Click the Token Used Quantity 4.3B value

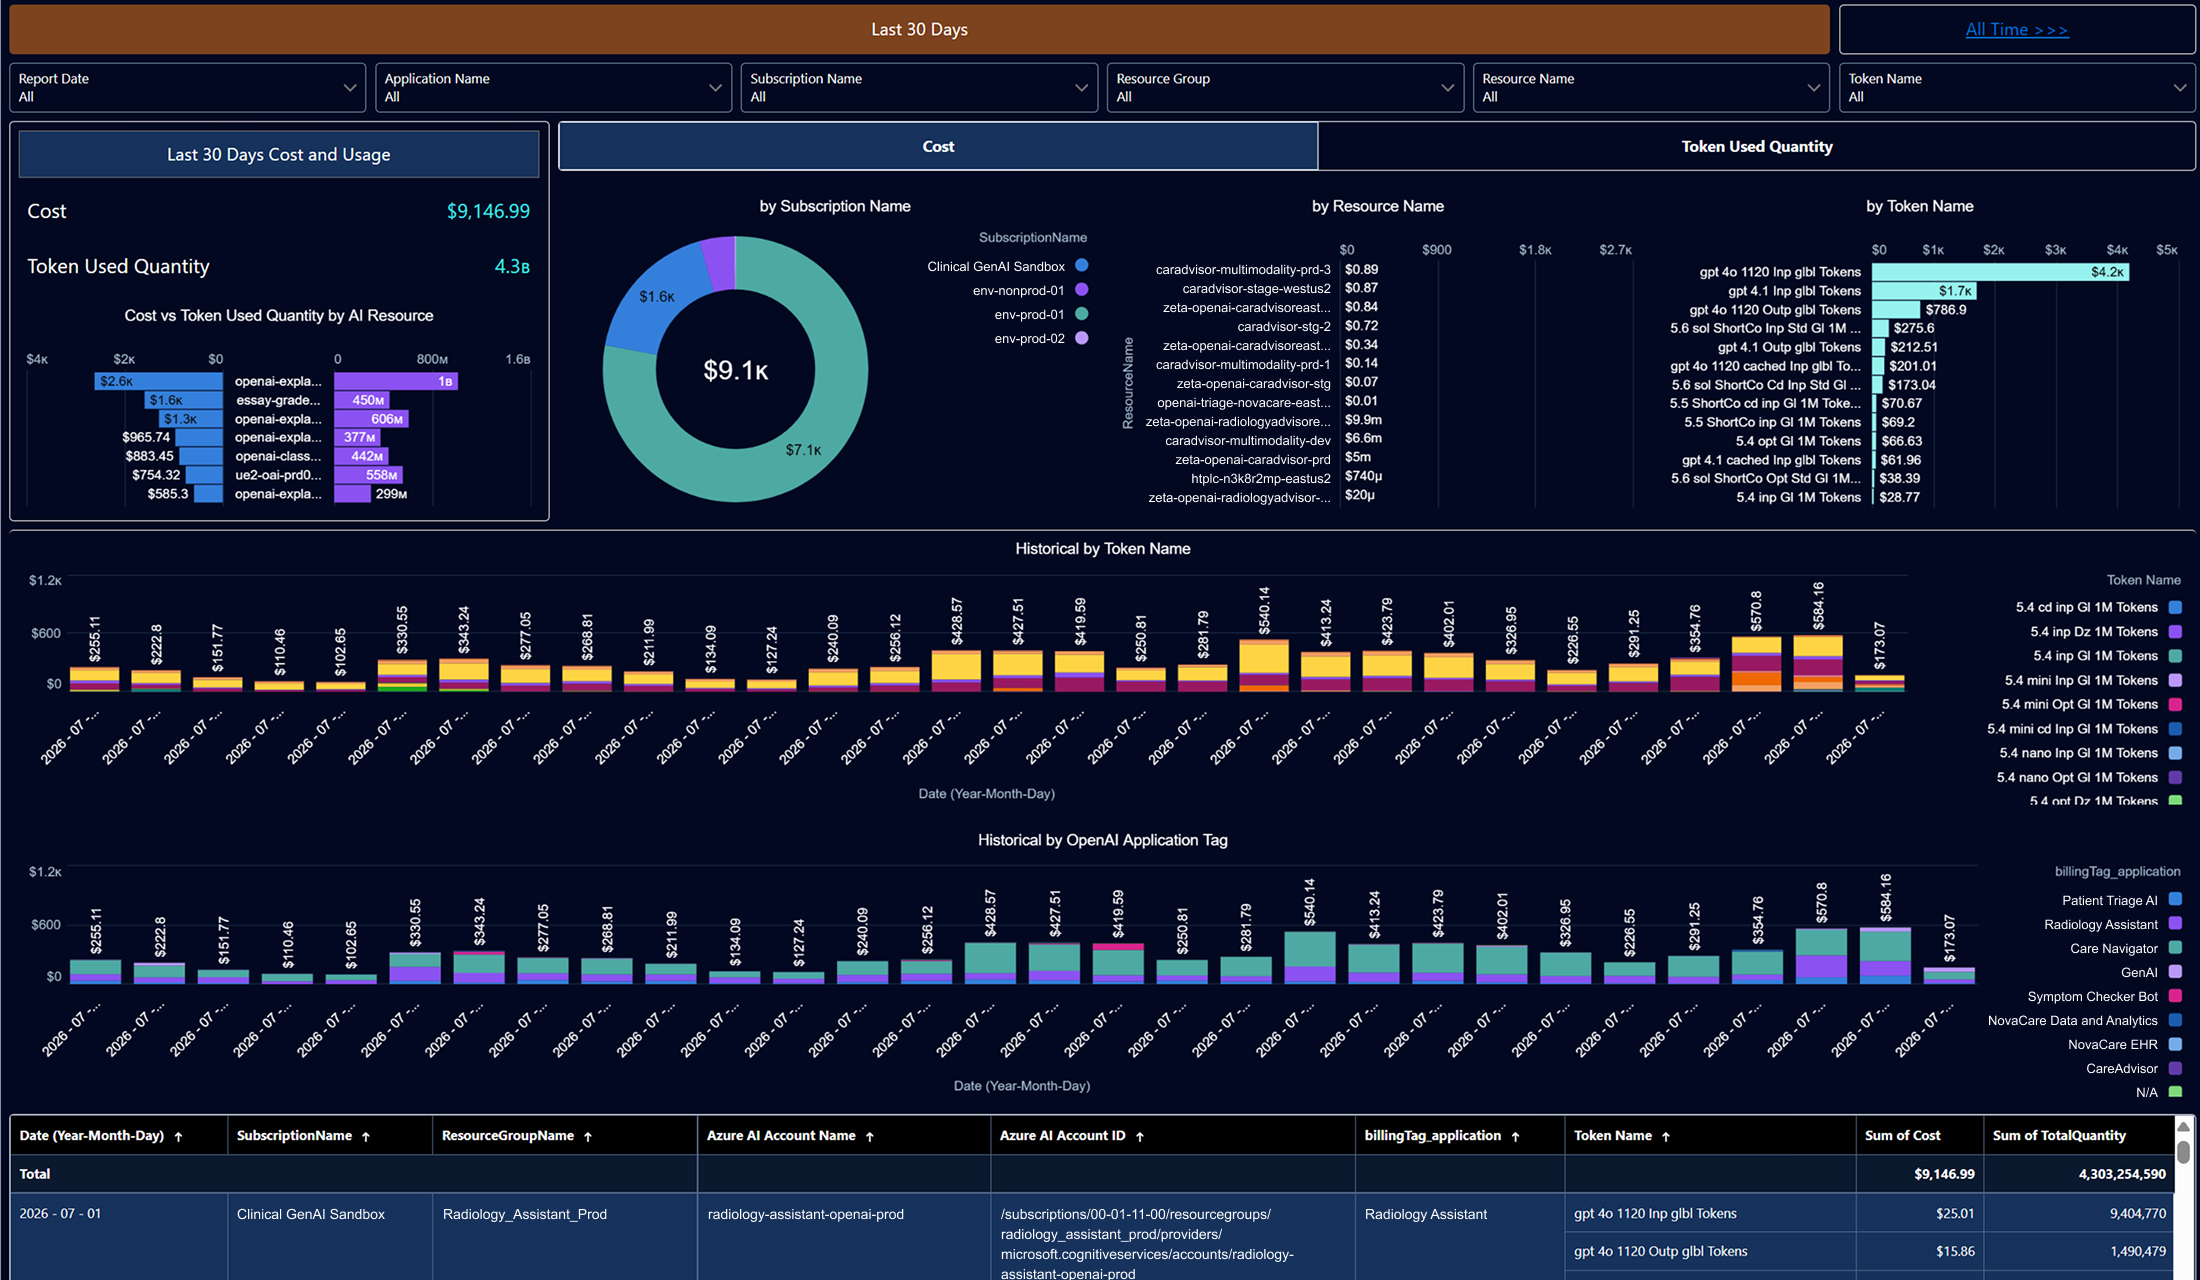tap(512, 267)
